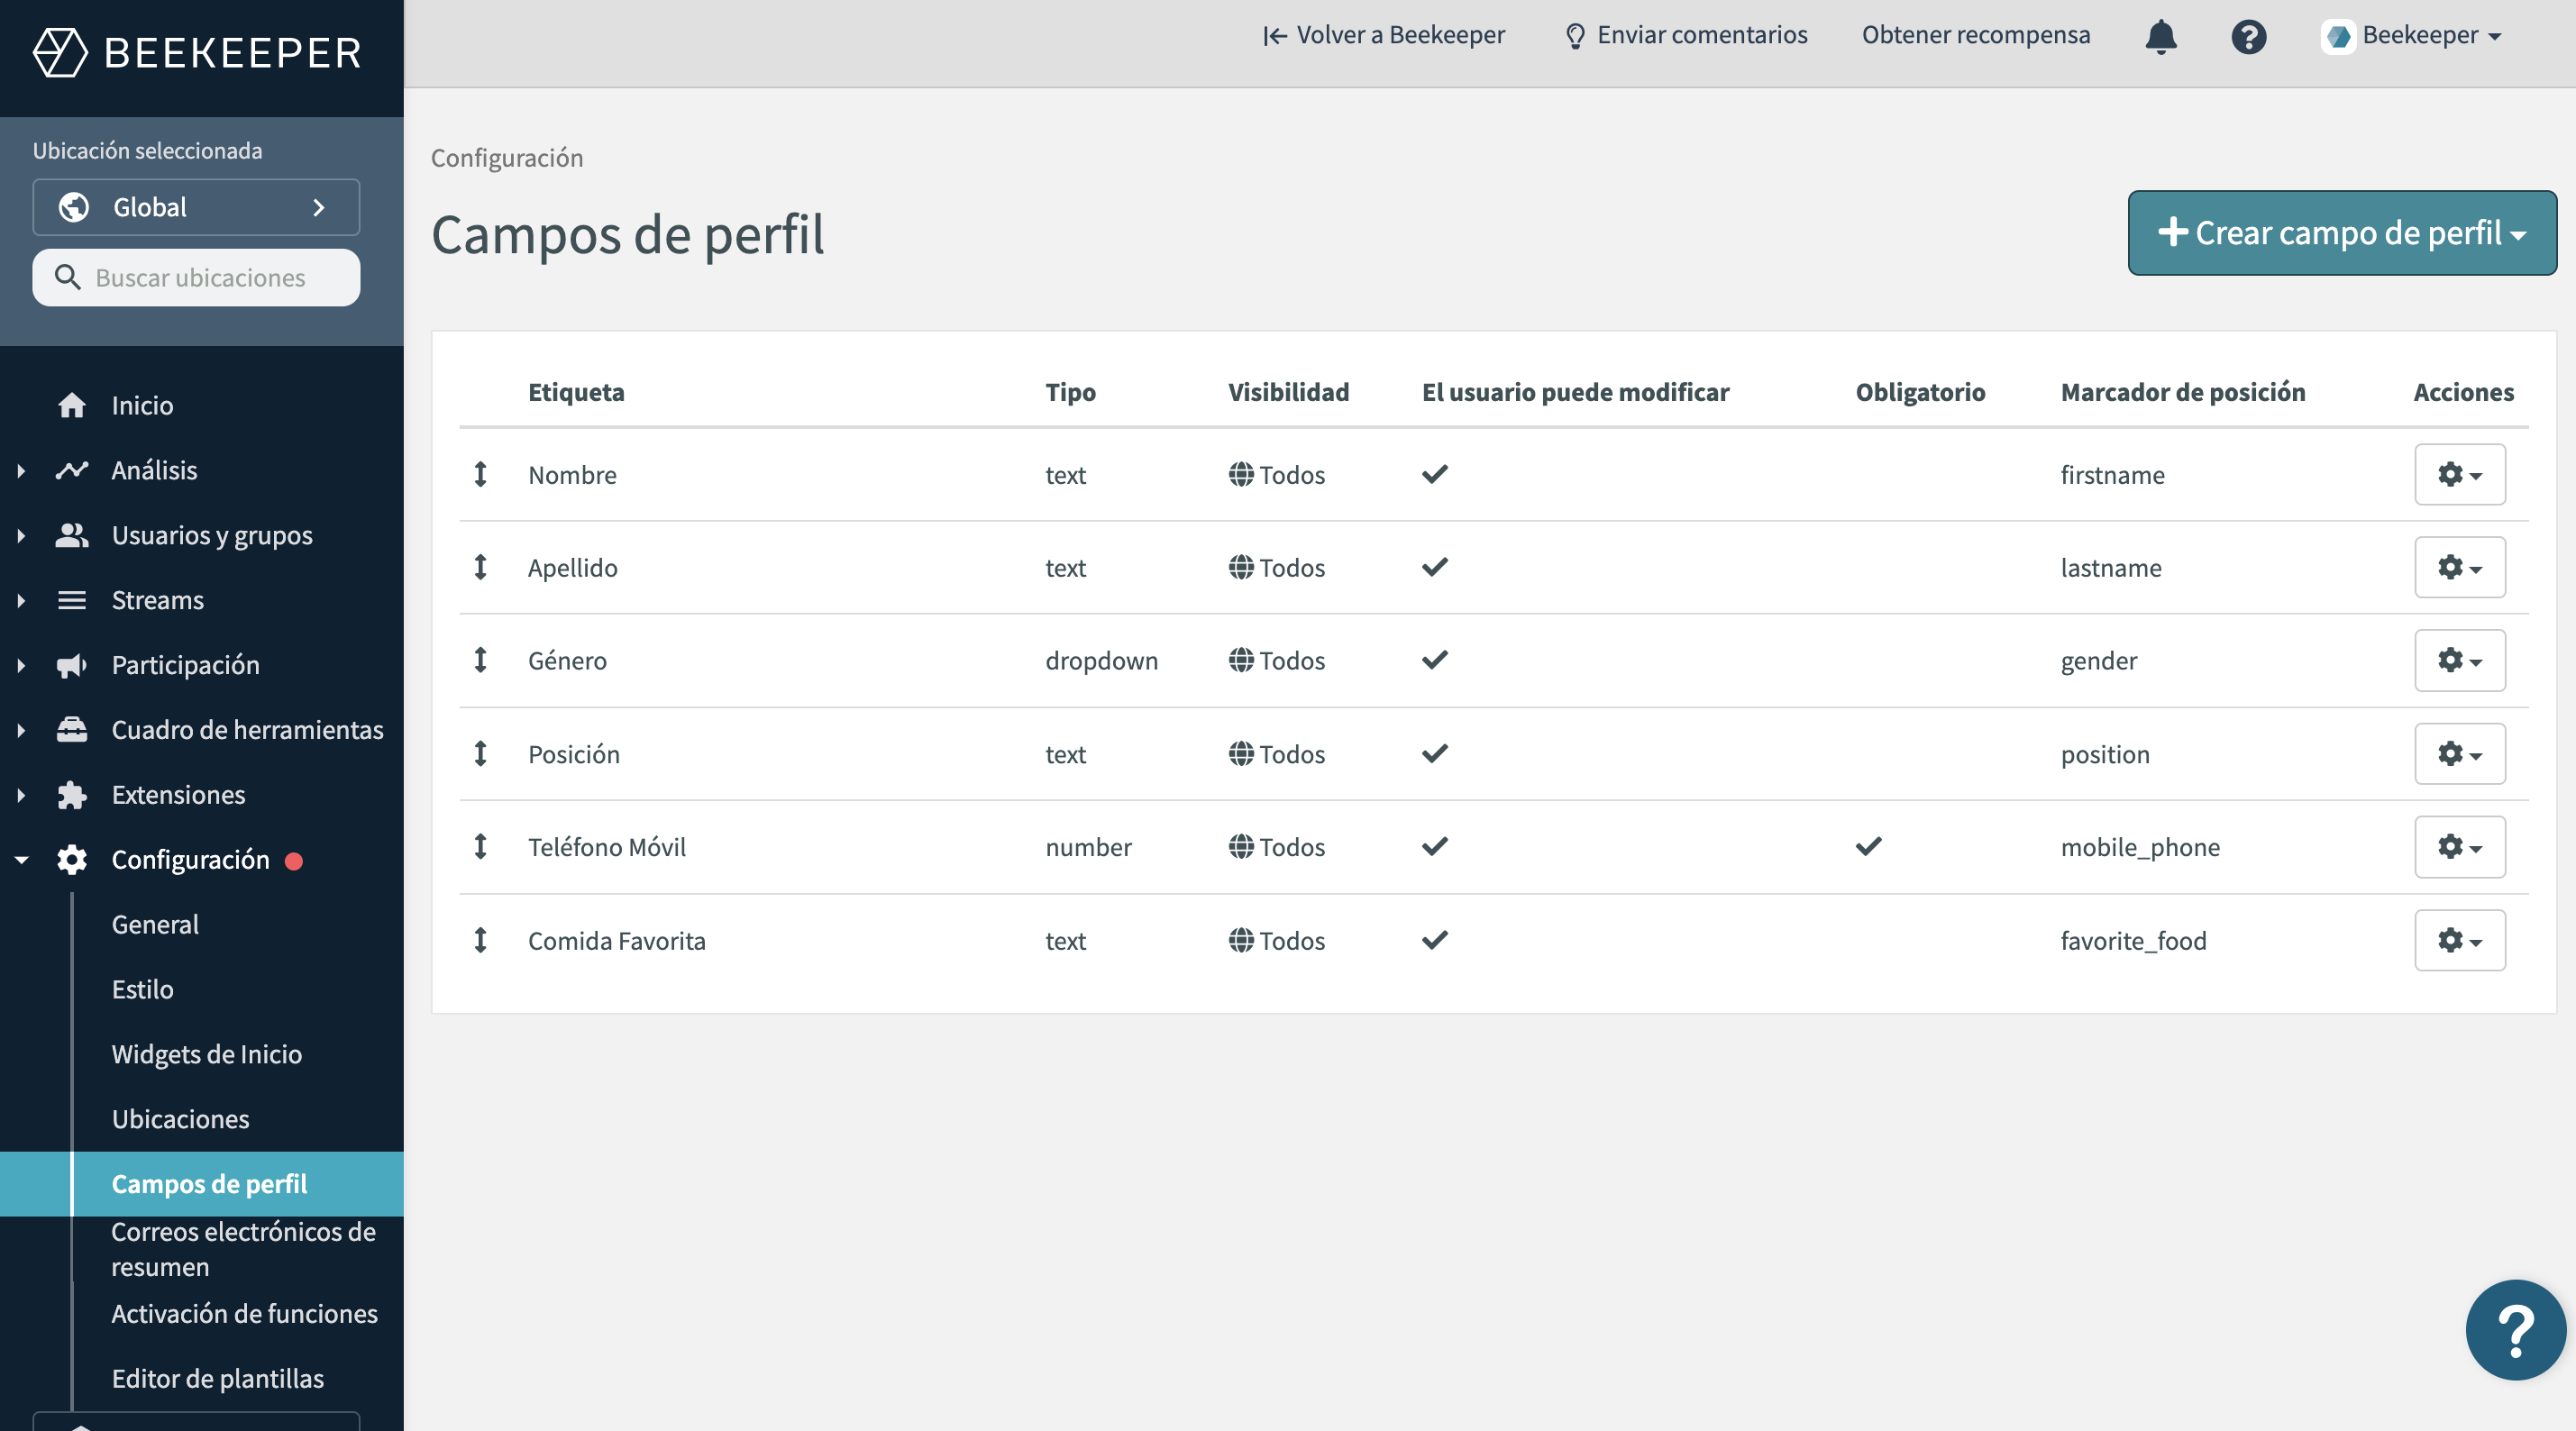Click reorder arrow icon beside Género
This screenshot has height=1431, width=2576.
(x=481, y=660)
